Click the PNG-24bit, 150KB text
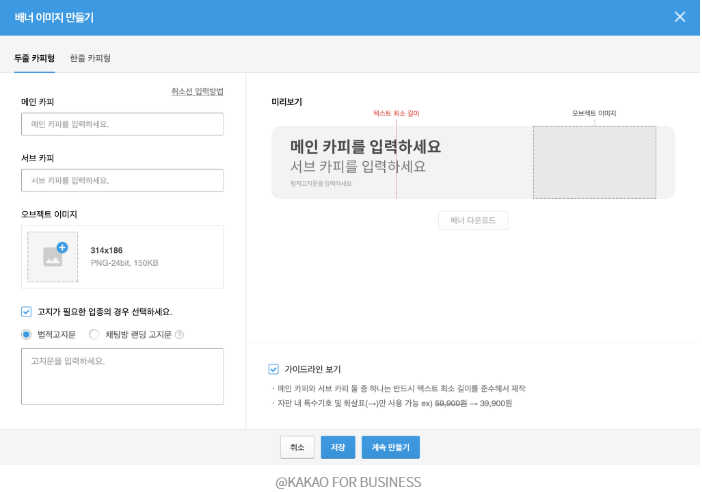 [x=124, y=263]
